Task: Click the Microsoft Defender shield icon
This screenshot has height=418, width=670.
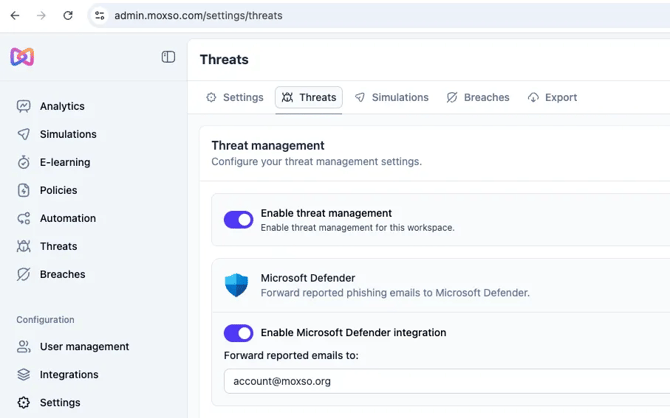Action: click(x=236, y=285)
